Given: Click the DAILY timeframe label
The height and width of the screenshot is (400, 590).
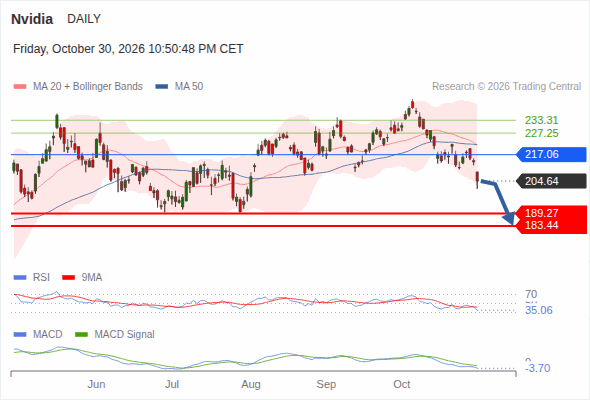Looking at the screenshot, I should [84, 19].
